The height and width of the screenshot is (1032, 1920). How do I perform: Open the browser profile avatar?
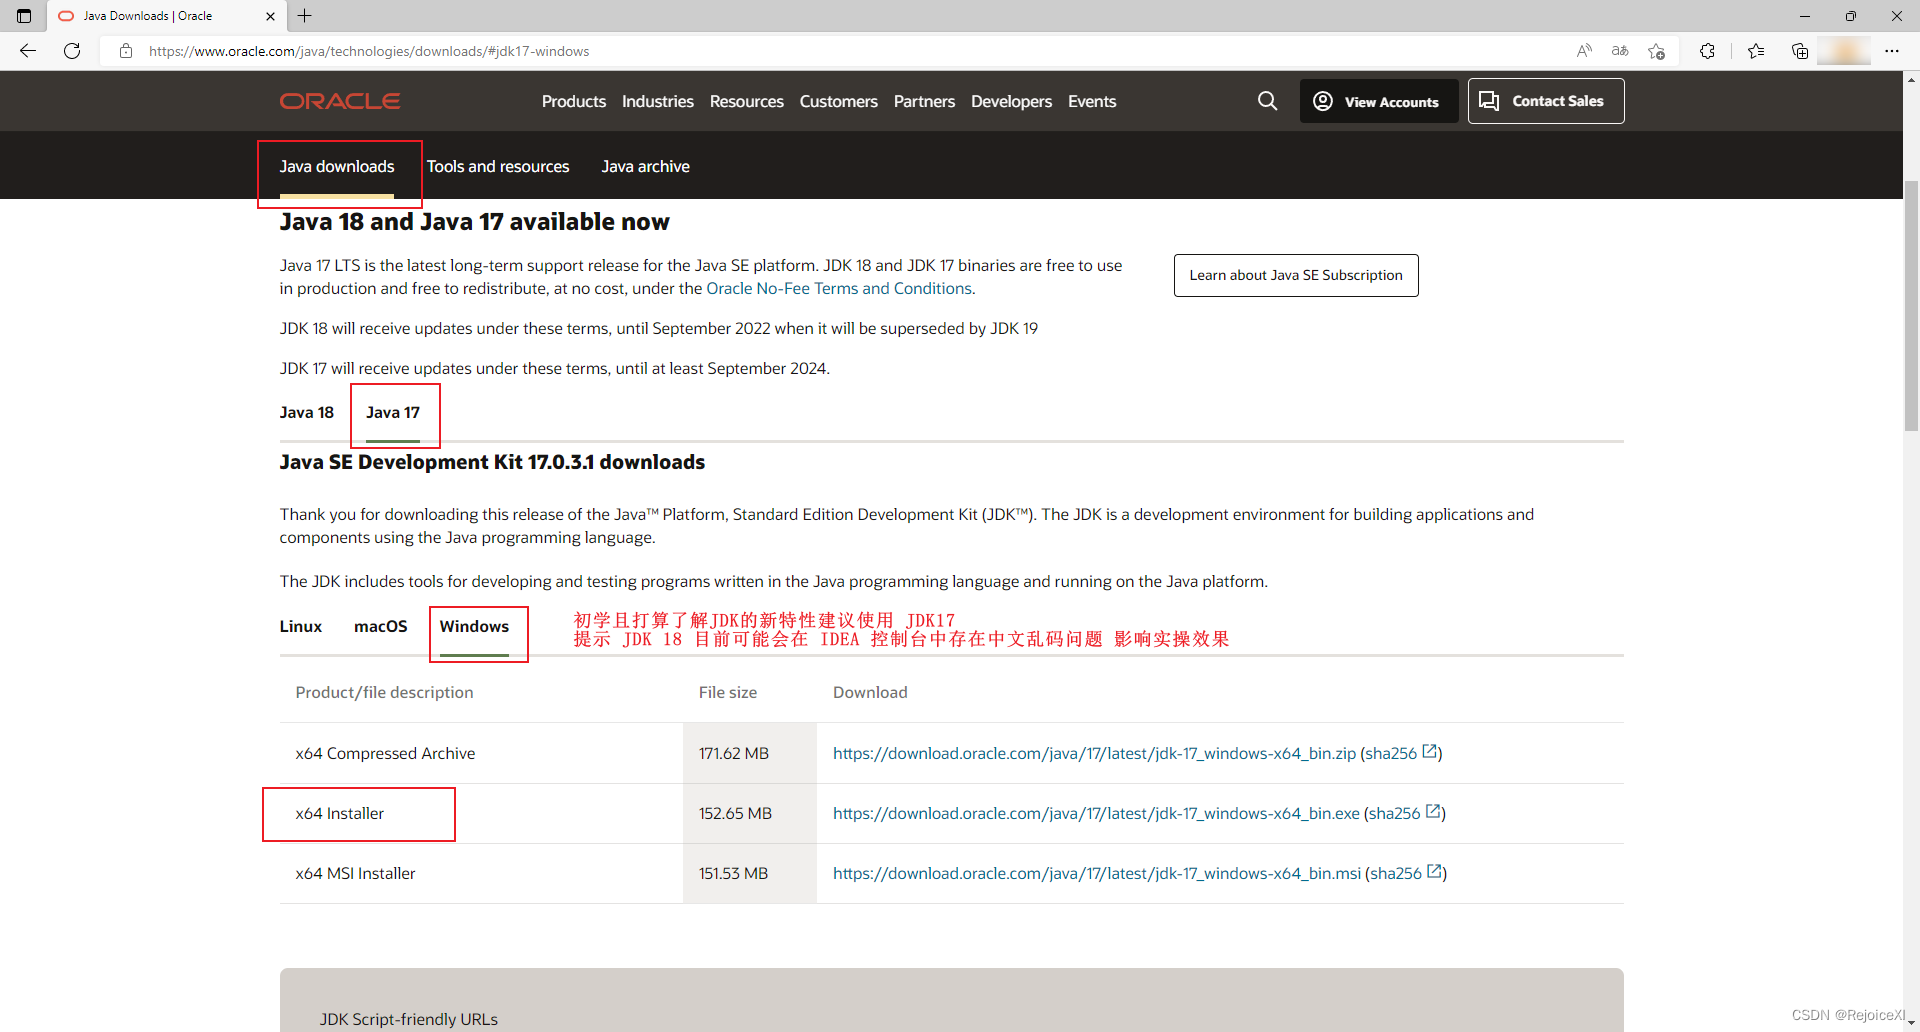coord(1844,51)
